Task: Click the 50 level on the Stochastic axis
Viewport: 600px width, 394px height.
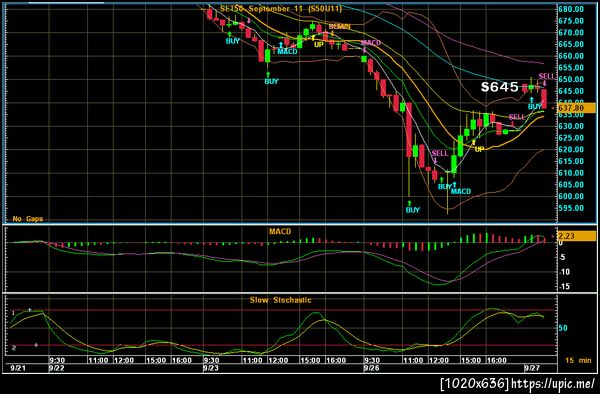Action: coord(563,328)
